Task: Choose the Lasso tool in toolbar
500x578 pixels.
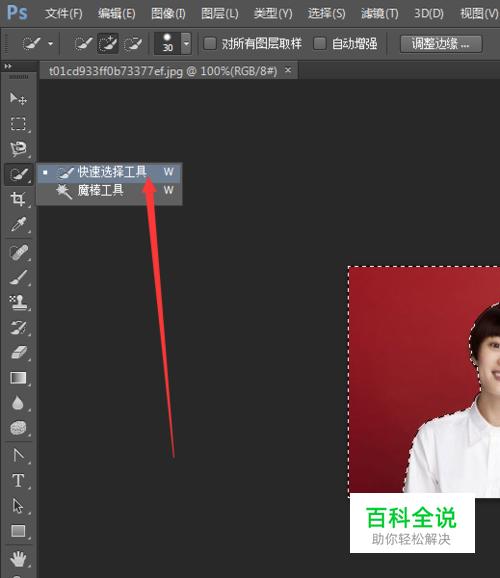Action: (x=18, y=149)
